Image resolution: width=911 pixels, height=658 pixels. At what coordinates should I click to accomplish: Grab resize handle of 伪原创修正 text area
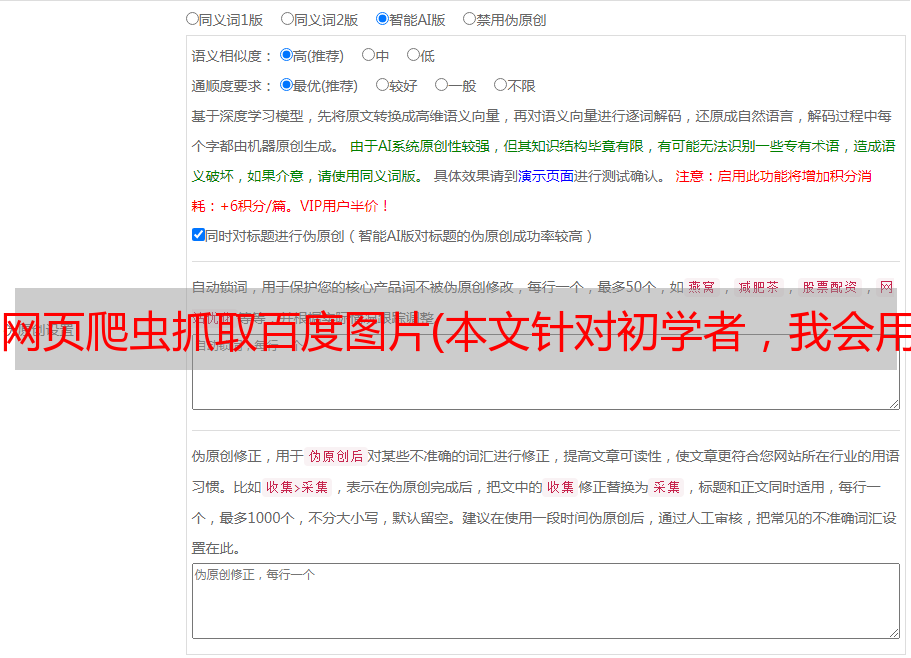[894, 633]
